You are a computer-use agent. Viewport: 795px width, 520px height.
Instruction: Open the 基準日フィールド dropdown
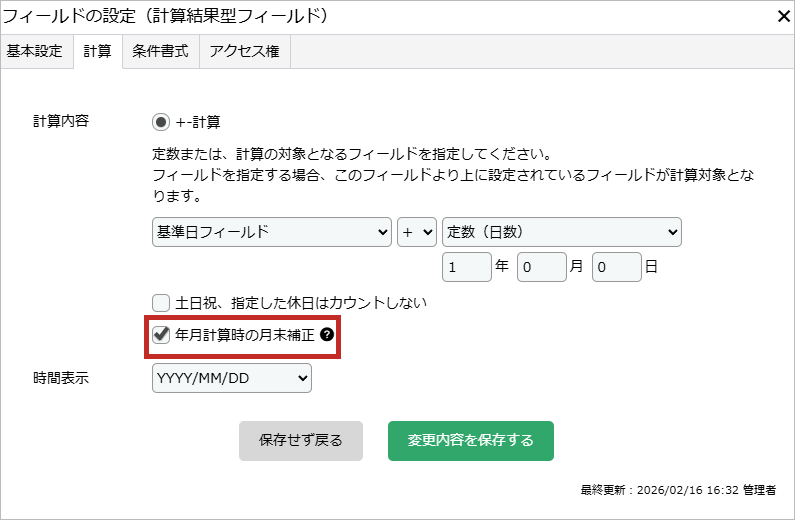271,232
